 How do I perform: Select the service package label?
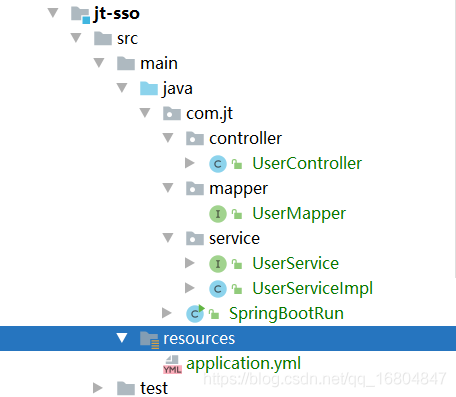pos(234,238)
